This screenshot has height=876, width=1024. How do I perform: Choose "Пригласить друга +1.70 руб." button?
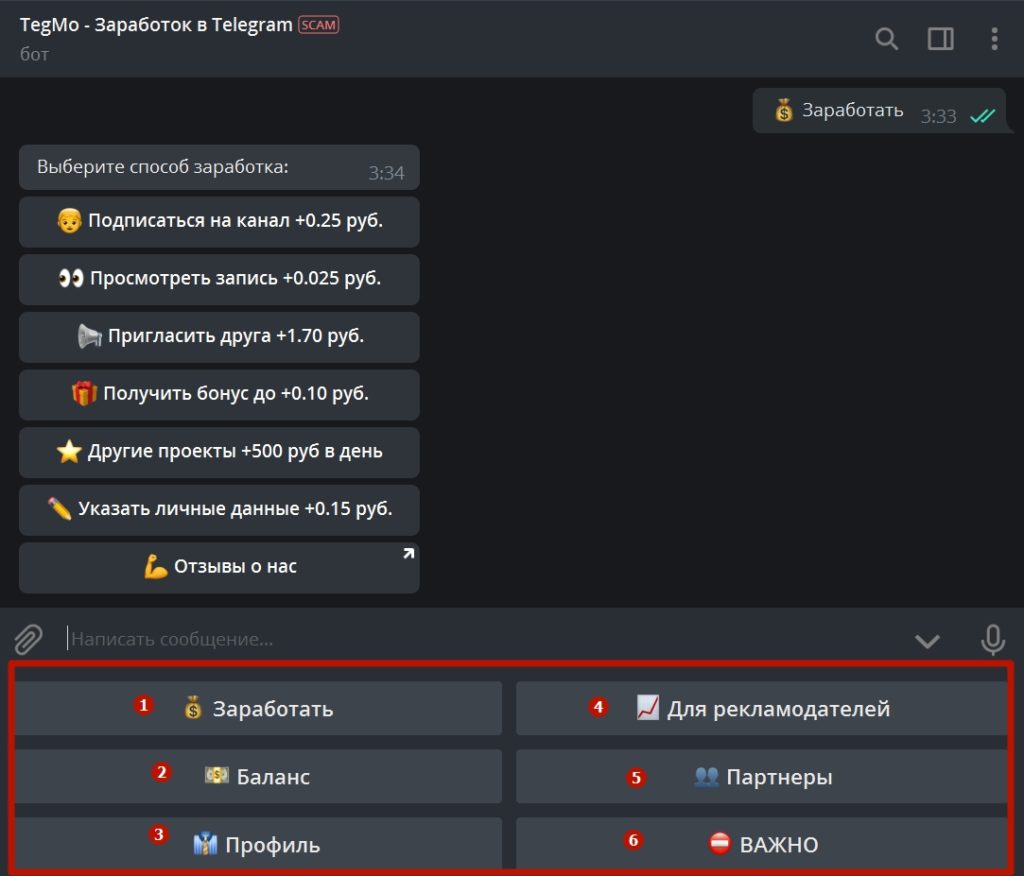tap(219, 337)
